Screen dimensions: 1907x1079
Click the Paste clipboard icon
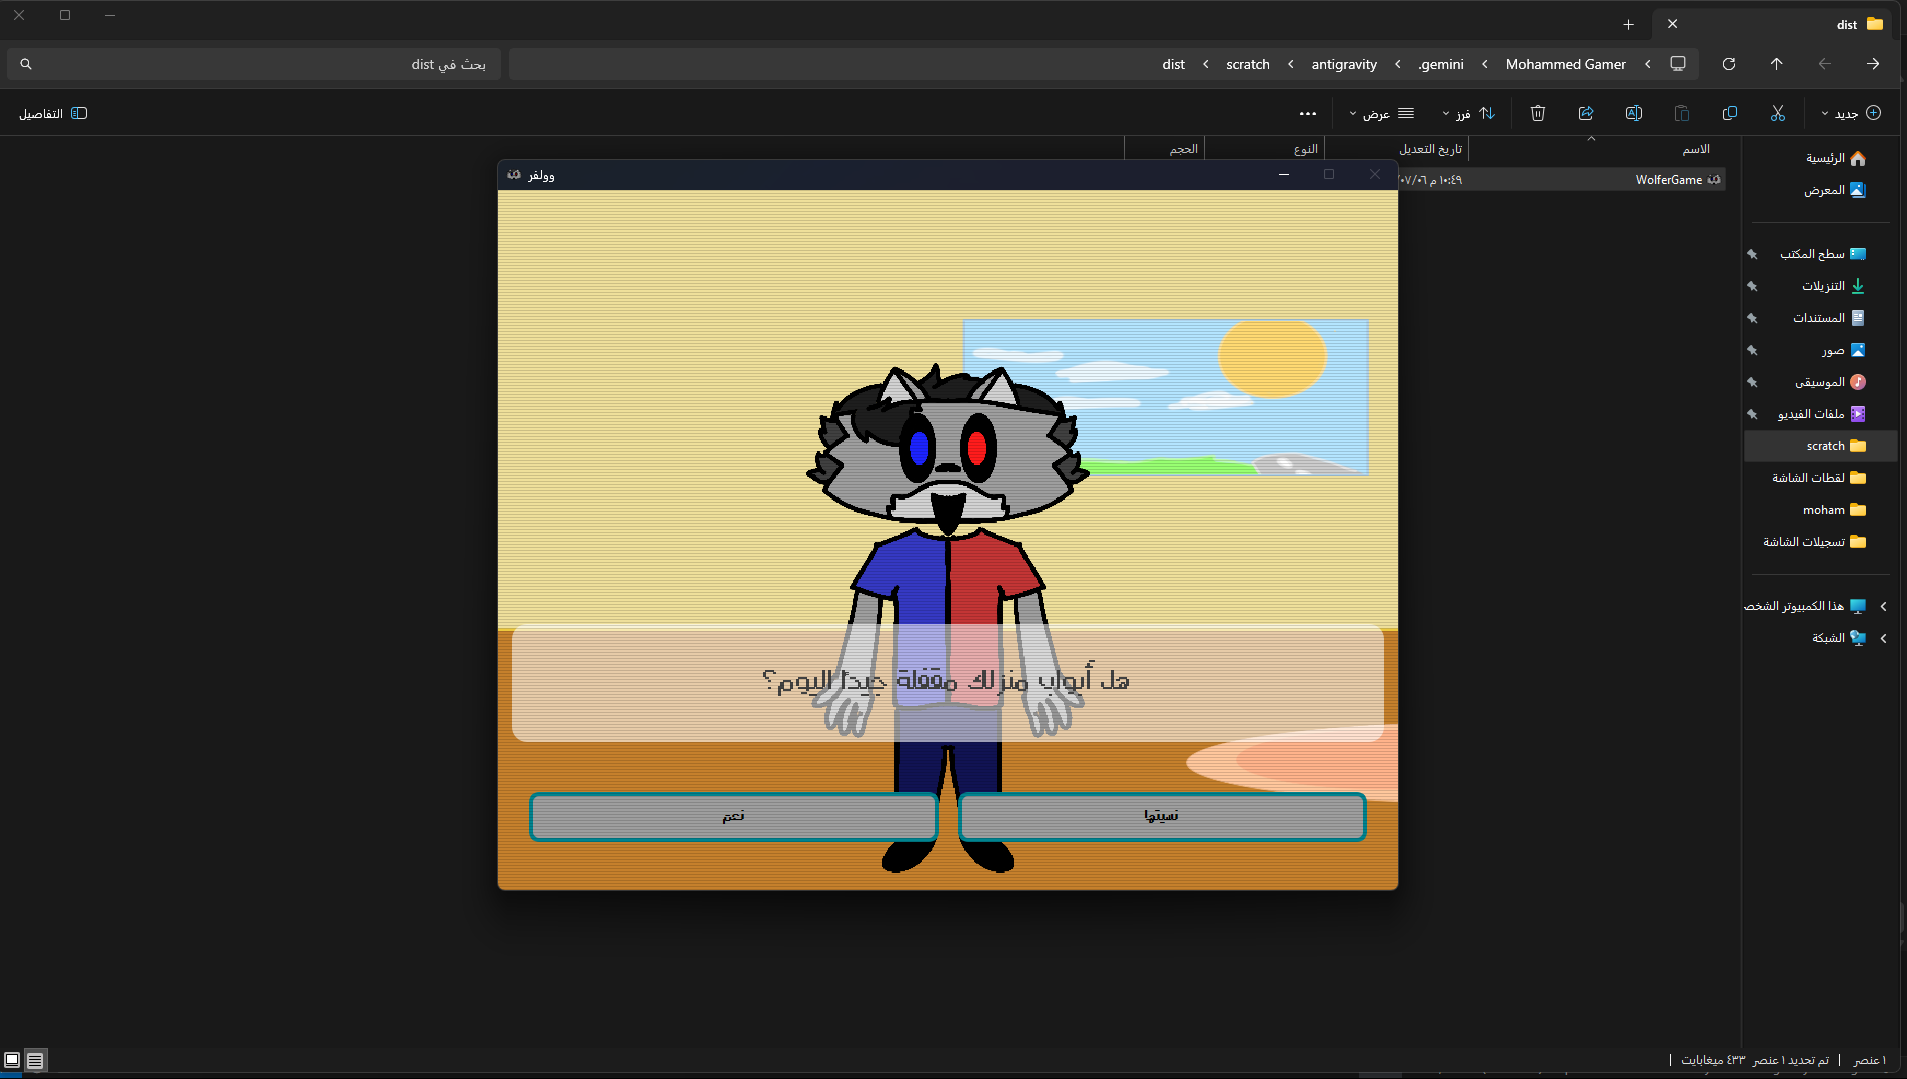1682,113
